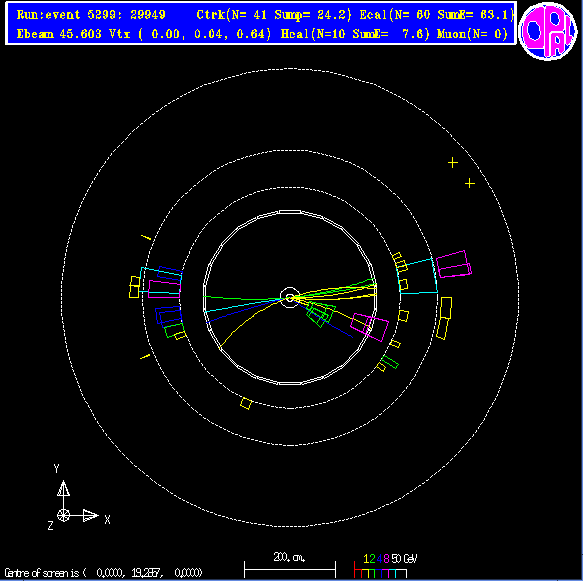Screen dimensions: 583x581
Task: Click the Centre of screen coordinates text
Action: 103,572
